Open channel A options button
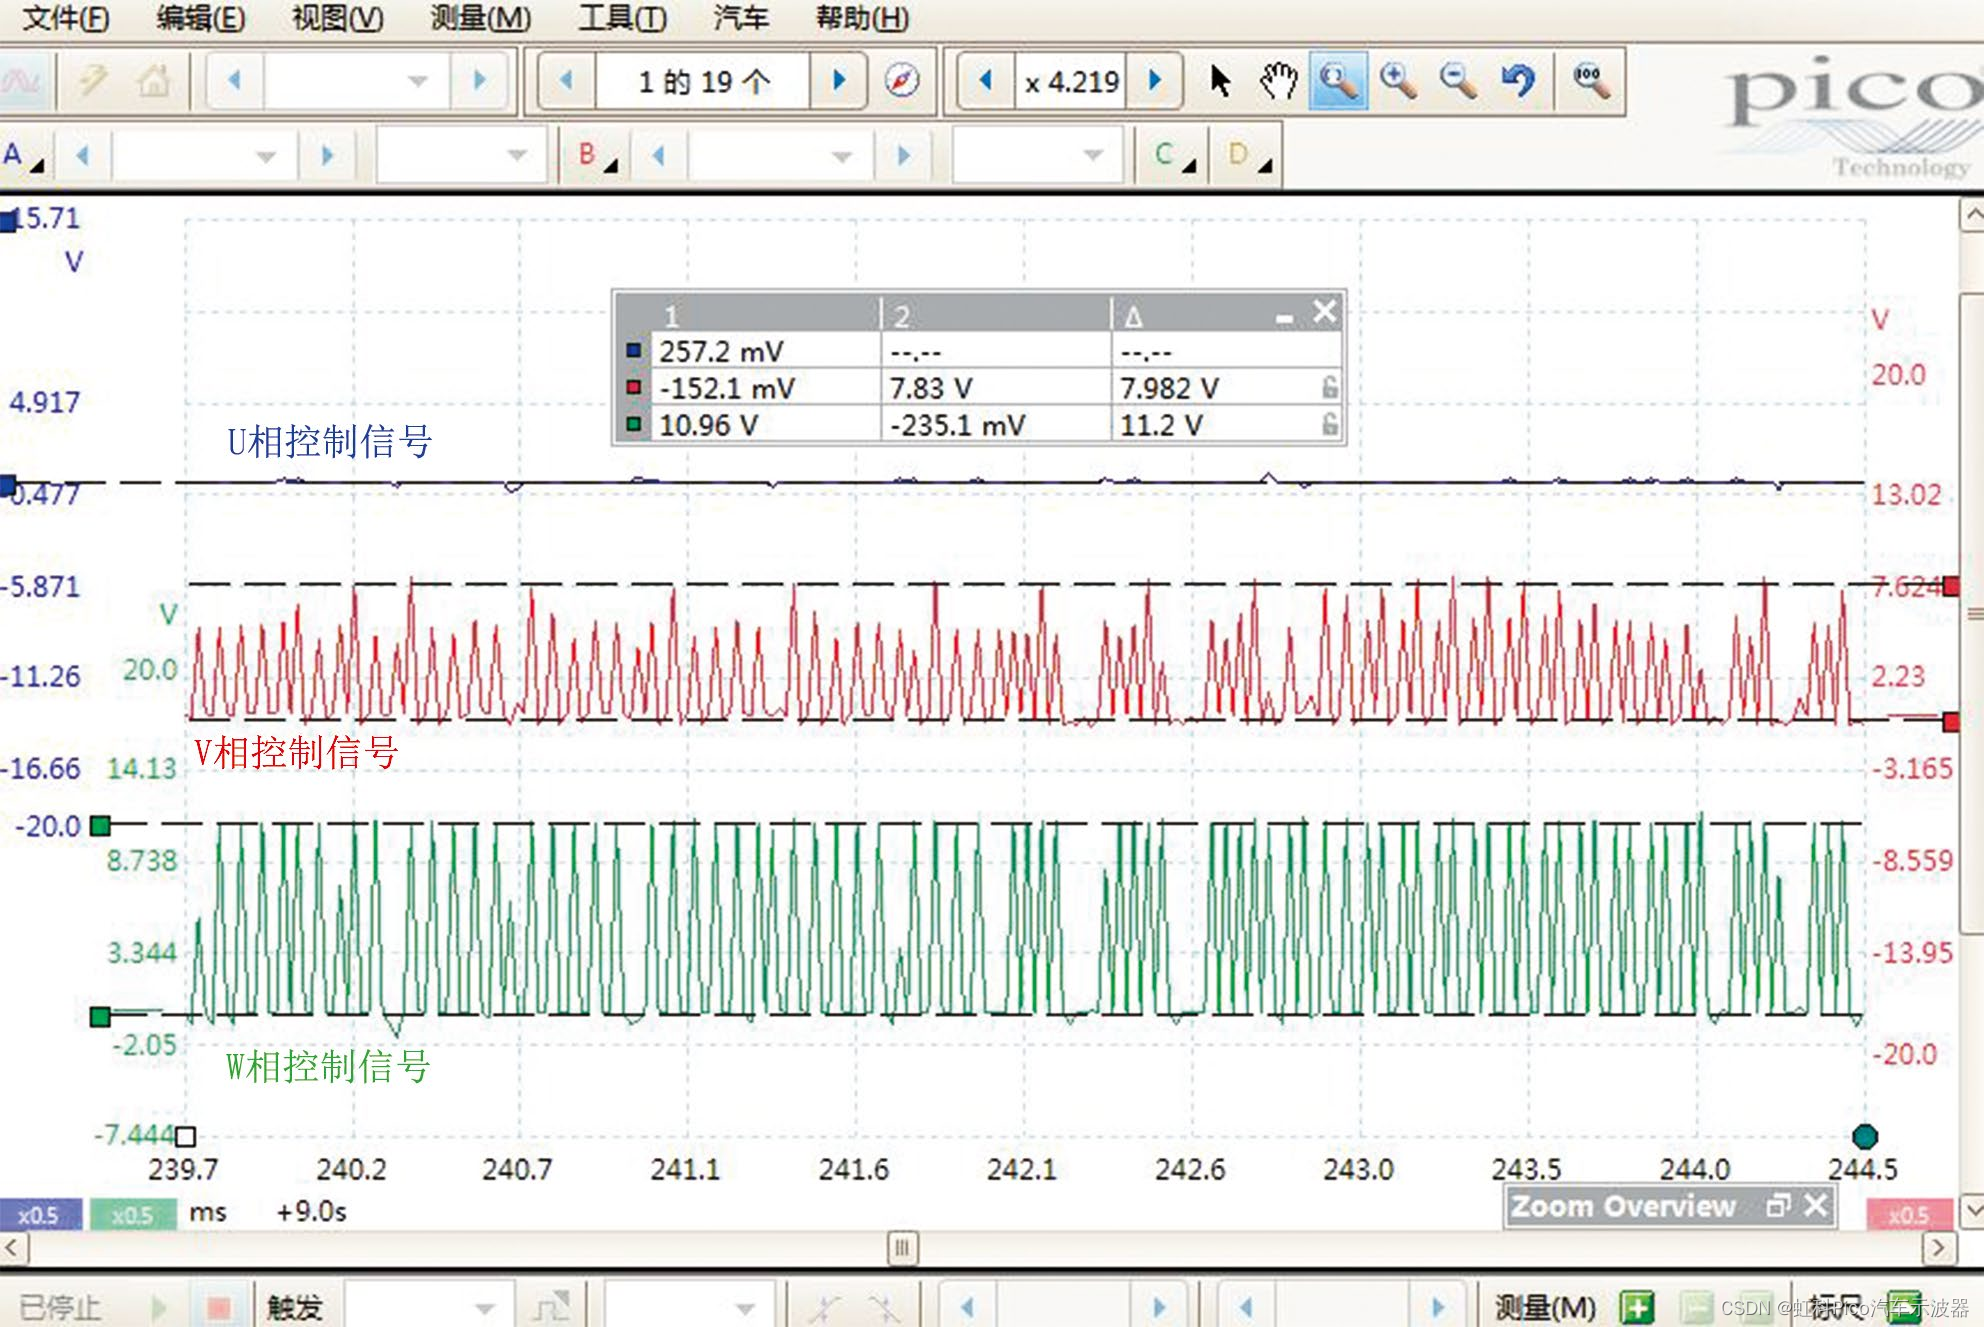This screenshot has width=1984, height=1327. coord(22,156)
